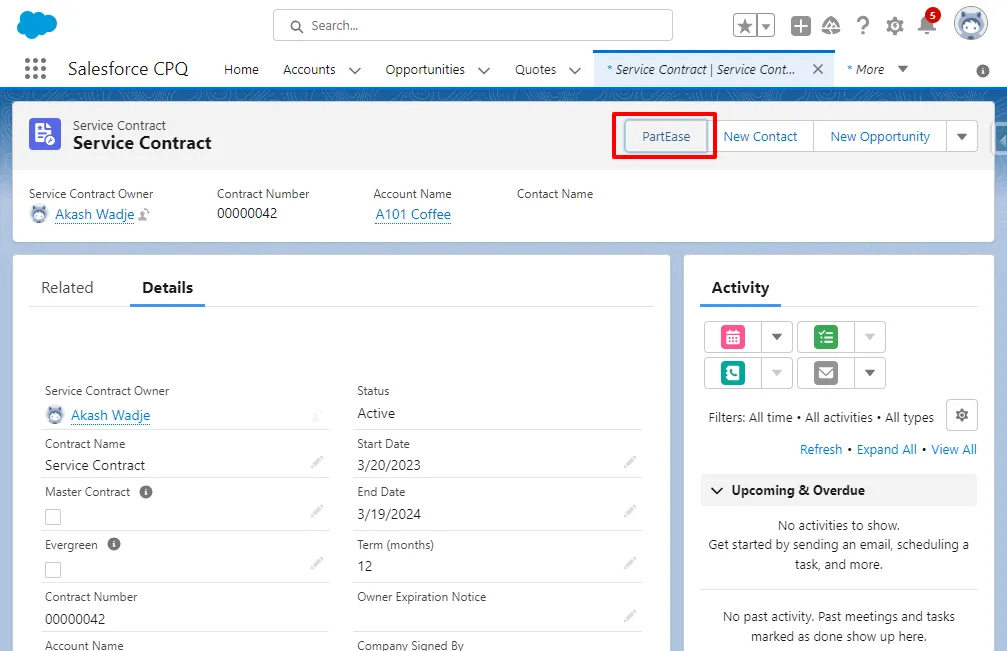1007x651 pixels.
Task: Open Akash Wadje link in header
Action: click(x=94, y=214)
